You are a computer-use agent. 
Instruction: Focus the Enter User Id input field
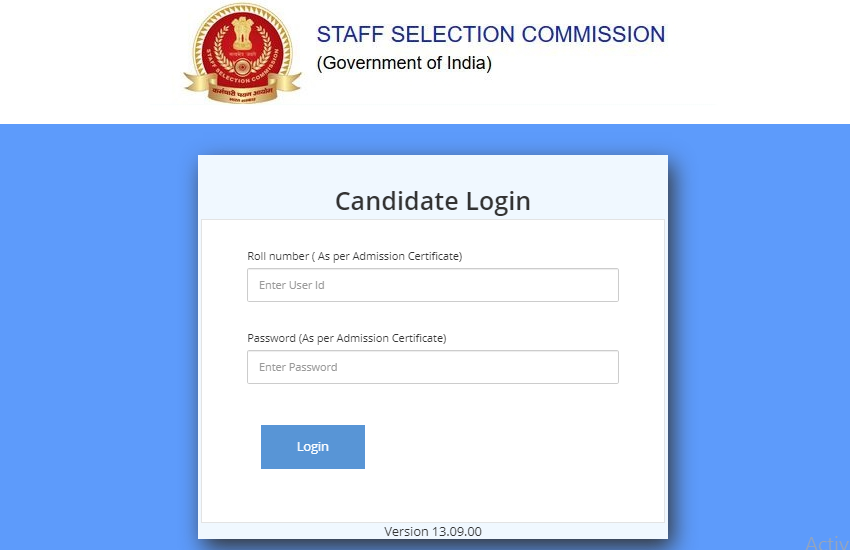[x=432, y=285]
